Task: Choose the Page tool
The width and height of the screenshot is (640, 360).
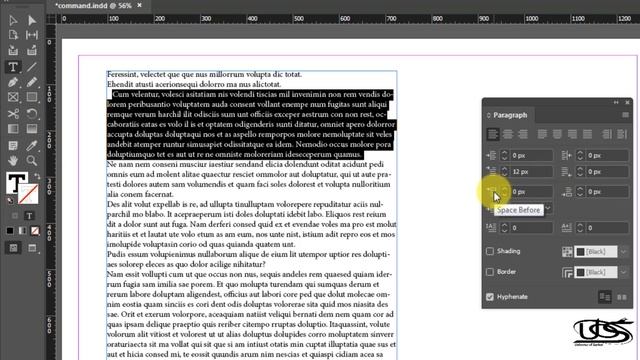Action: 13,35
